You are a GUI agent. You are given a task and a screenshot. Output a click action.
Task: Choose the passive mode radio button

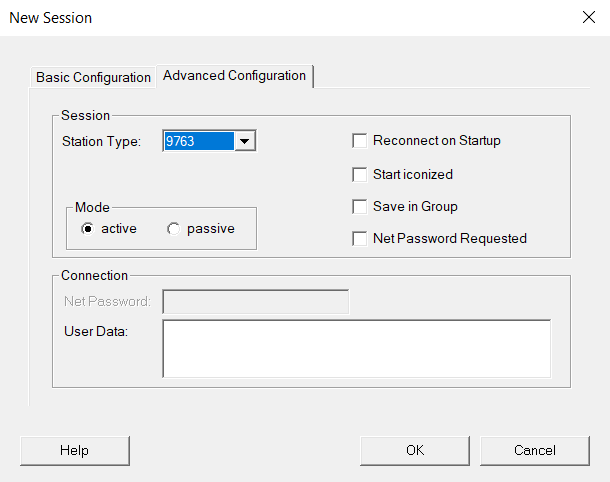click(173, 229)
